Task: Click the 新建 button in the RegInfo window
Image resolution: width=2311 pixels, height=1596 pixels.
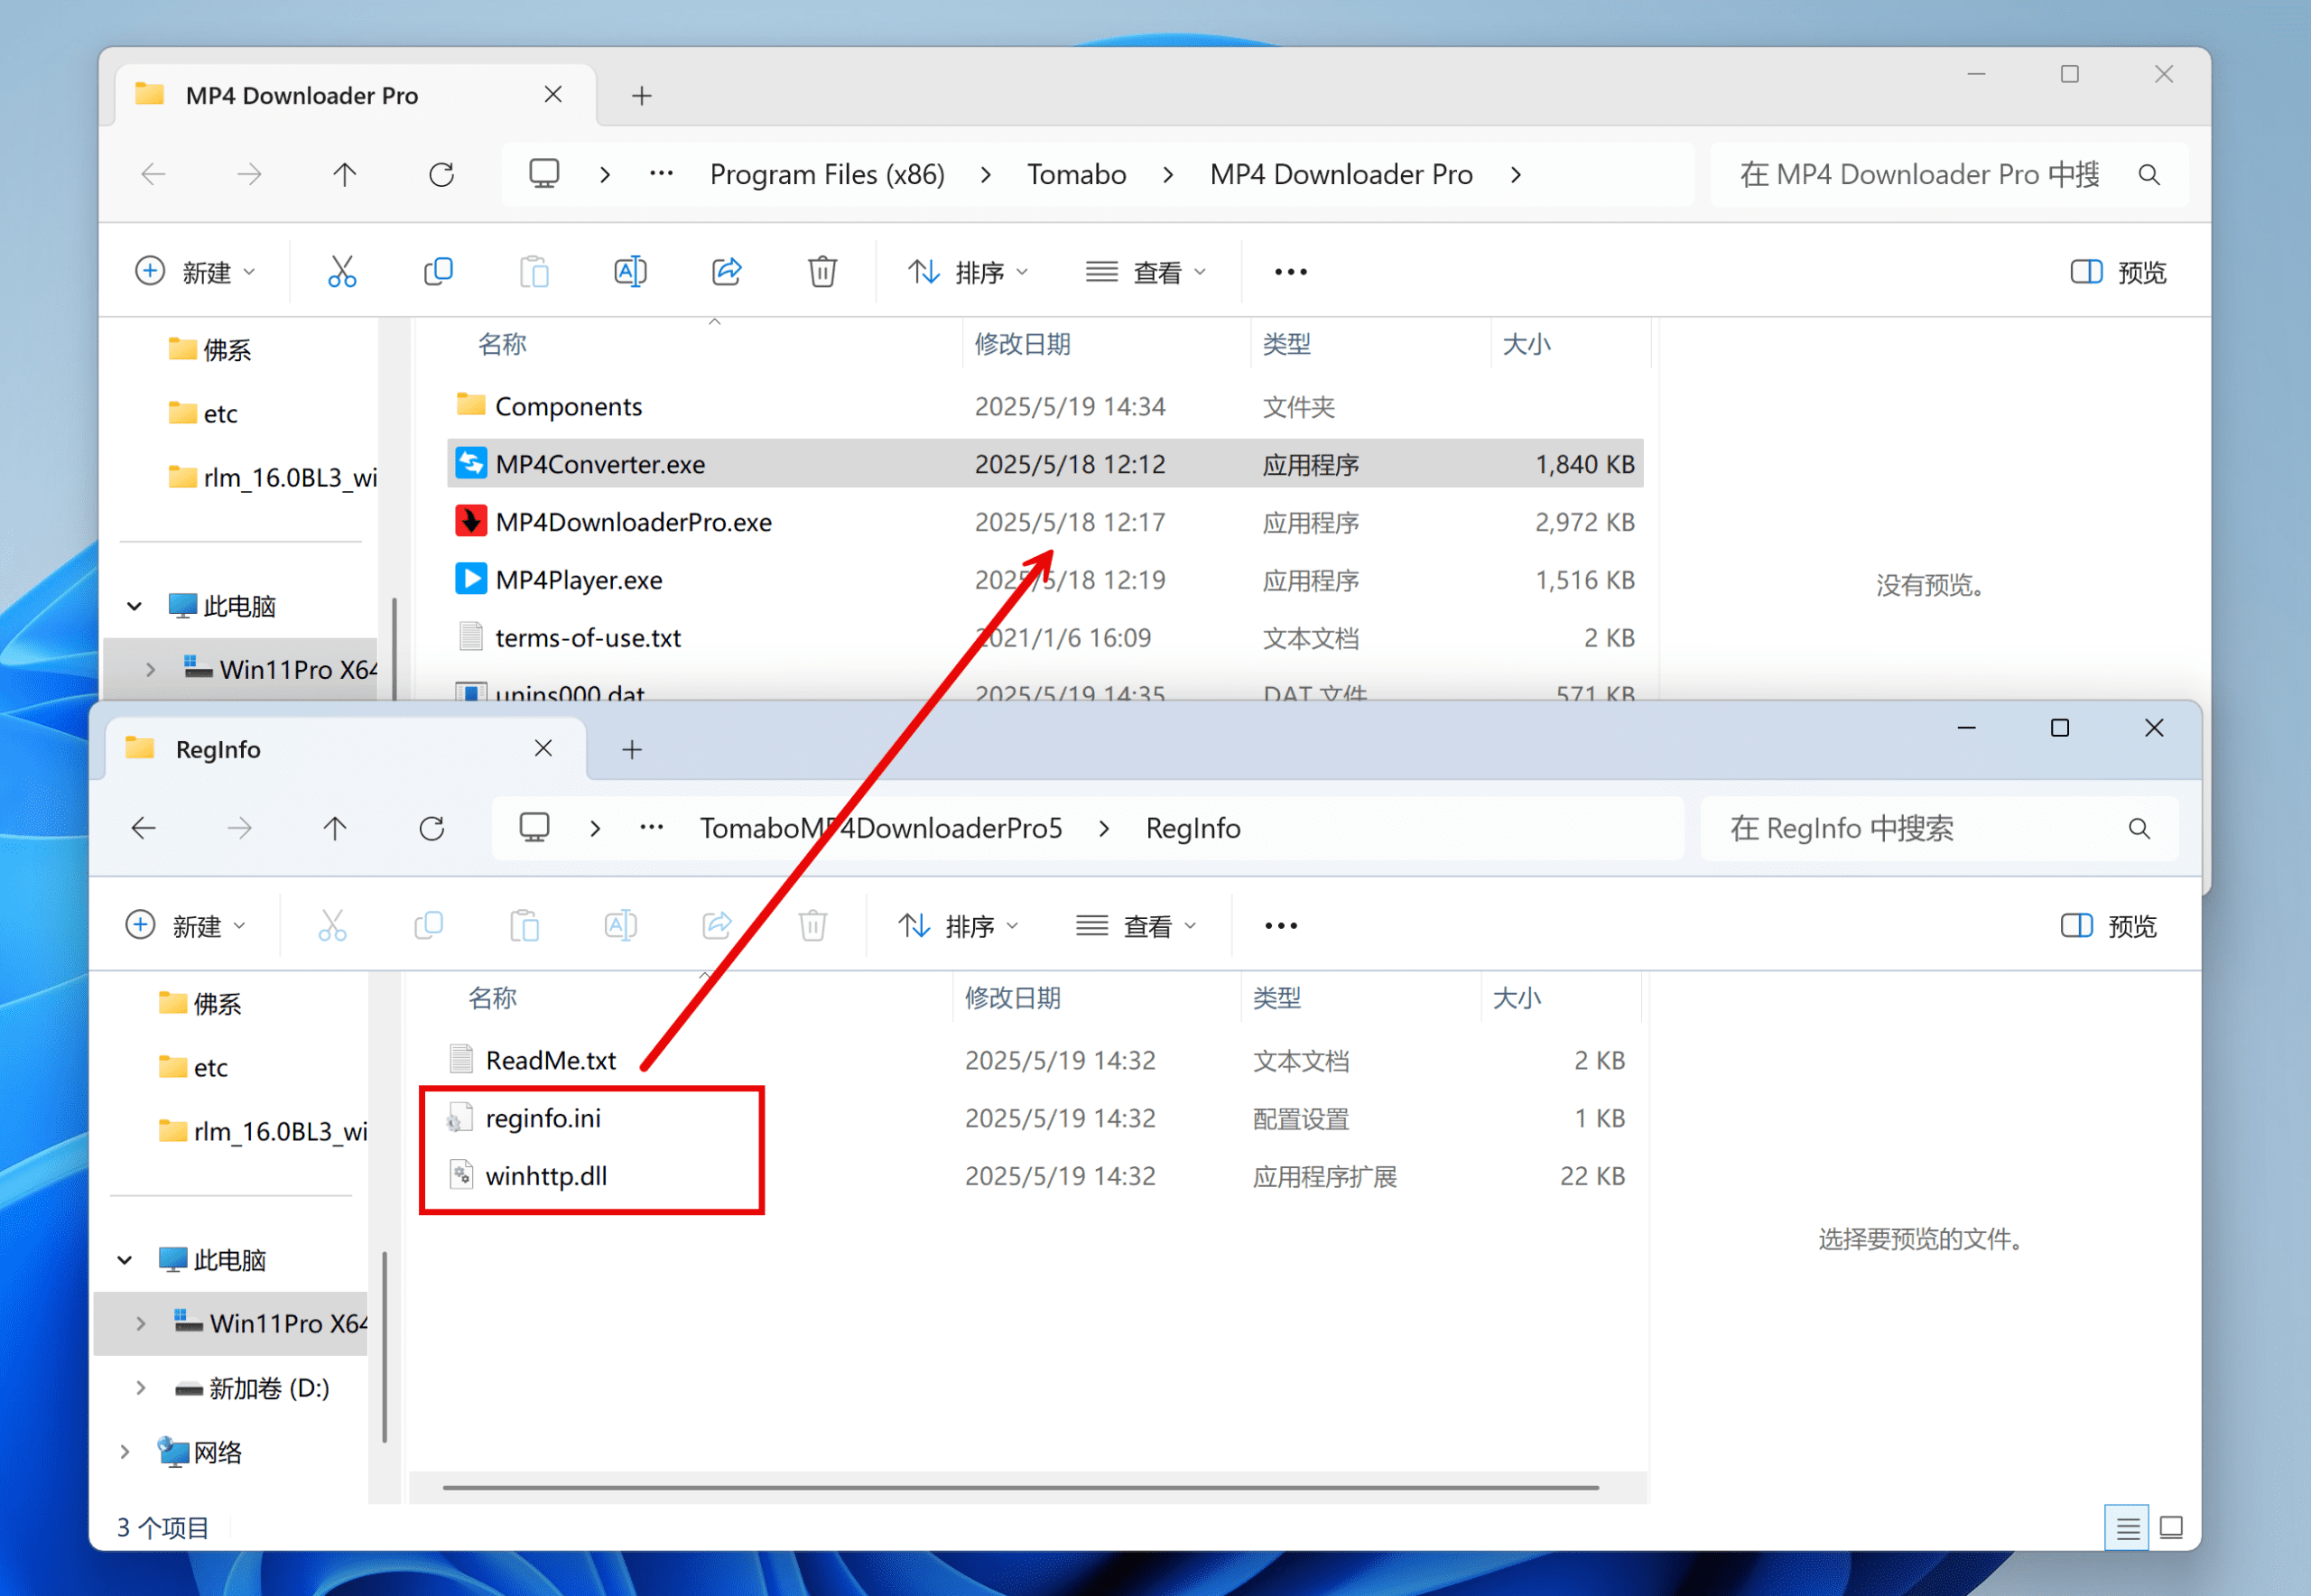Action: [x=186, y=926]
